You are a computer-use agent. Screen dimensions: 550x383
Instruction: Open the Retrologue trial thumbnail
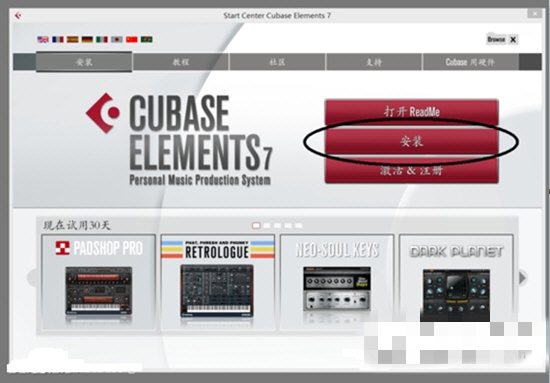(x=217, y=282)
